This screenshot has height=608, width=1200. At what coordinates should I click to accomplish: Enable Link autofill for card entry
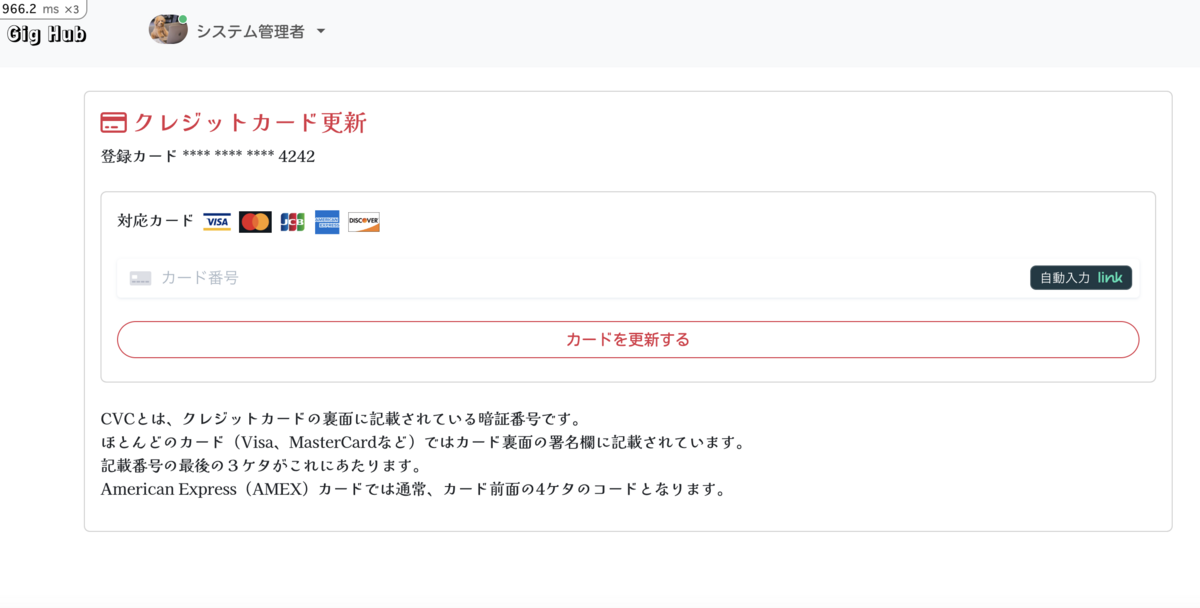1081,278
